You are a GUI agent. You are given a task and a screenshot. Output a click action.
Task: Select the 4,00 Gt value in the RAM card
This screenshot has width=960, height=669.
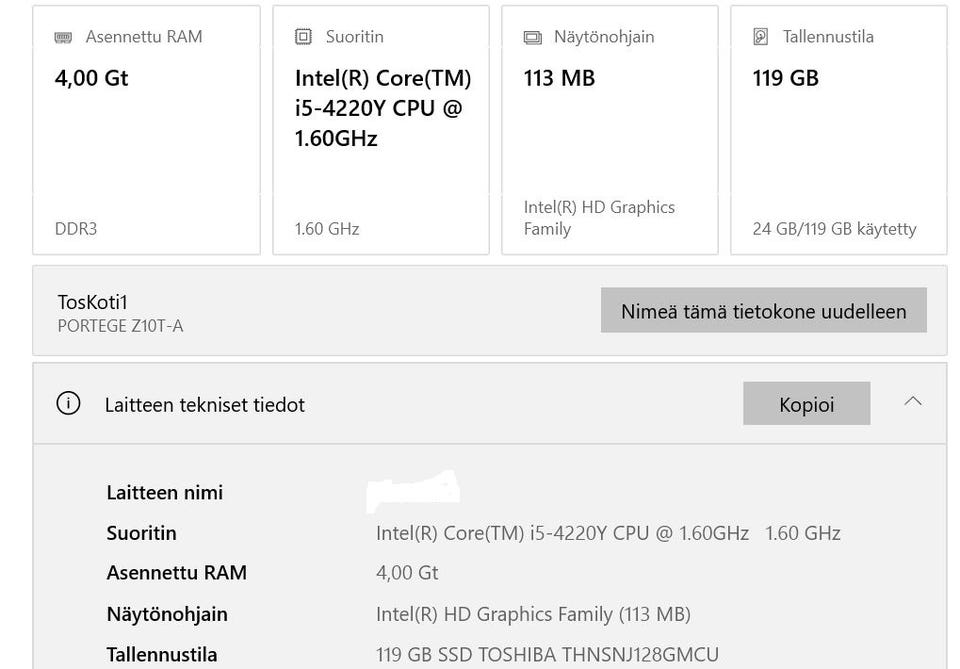pyautogui.click(x=92, y=78)
